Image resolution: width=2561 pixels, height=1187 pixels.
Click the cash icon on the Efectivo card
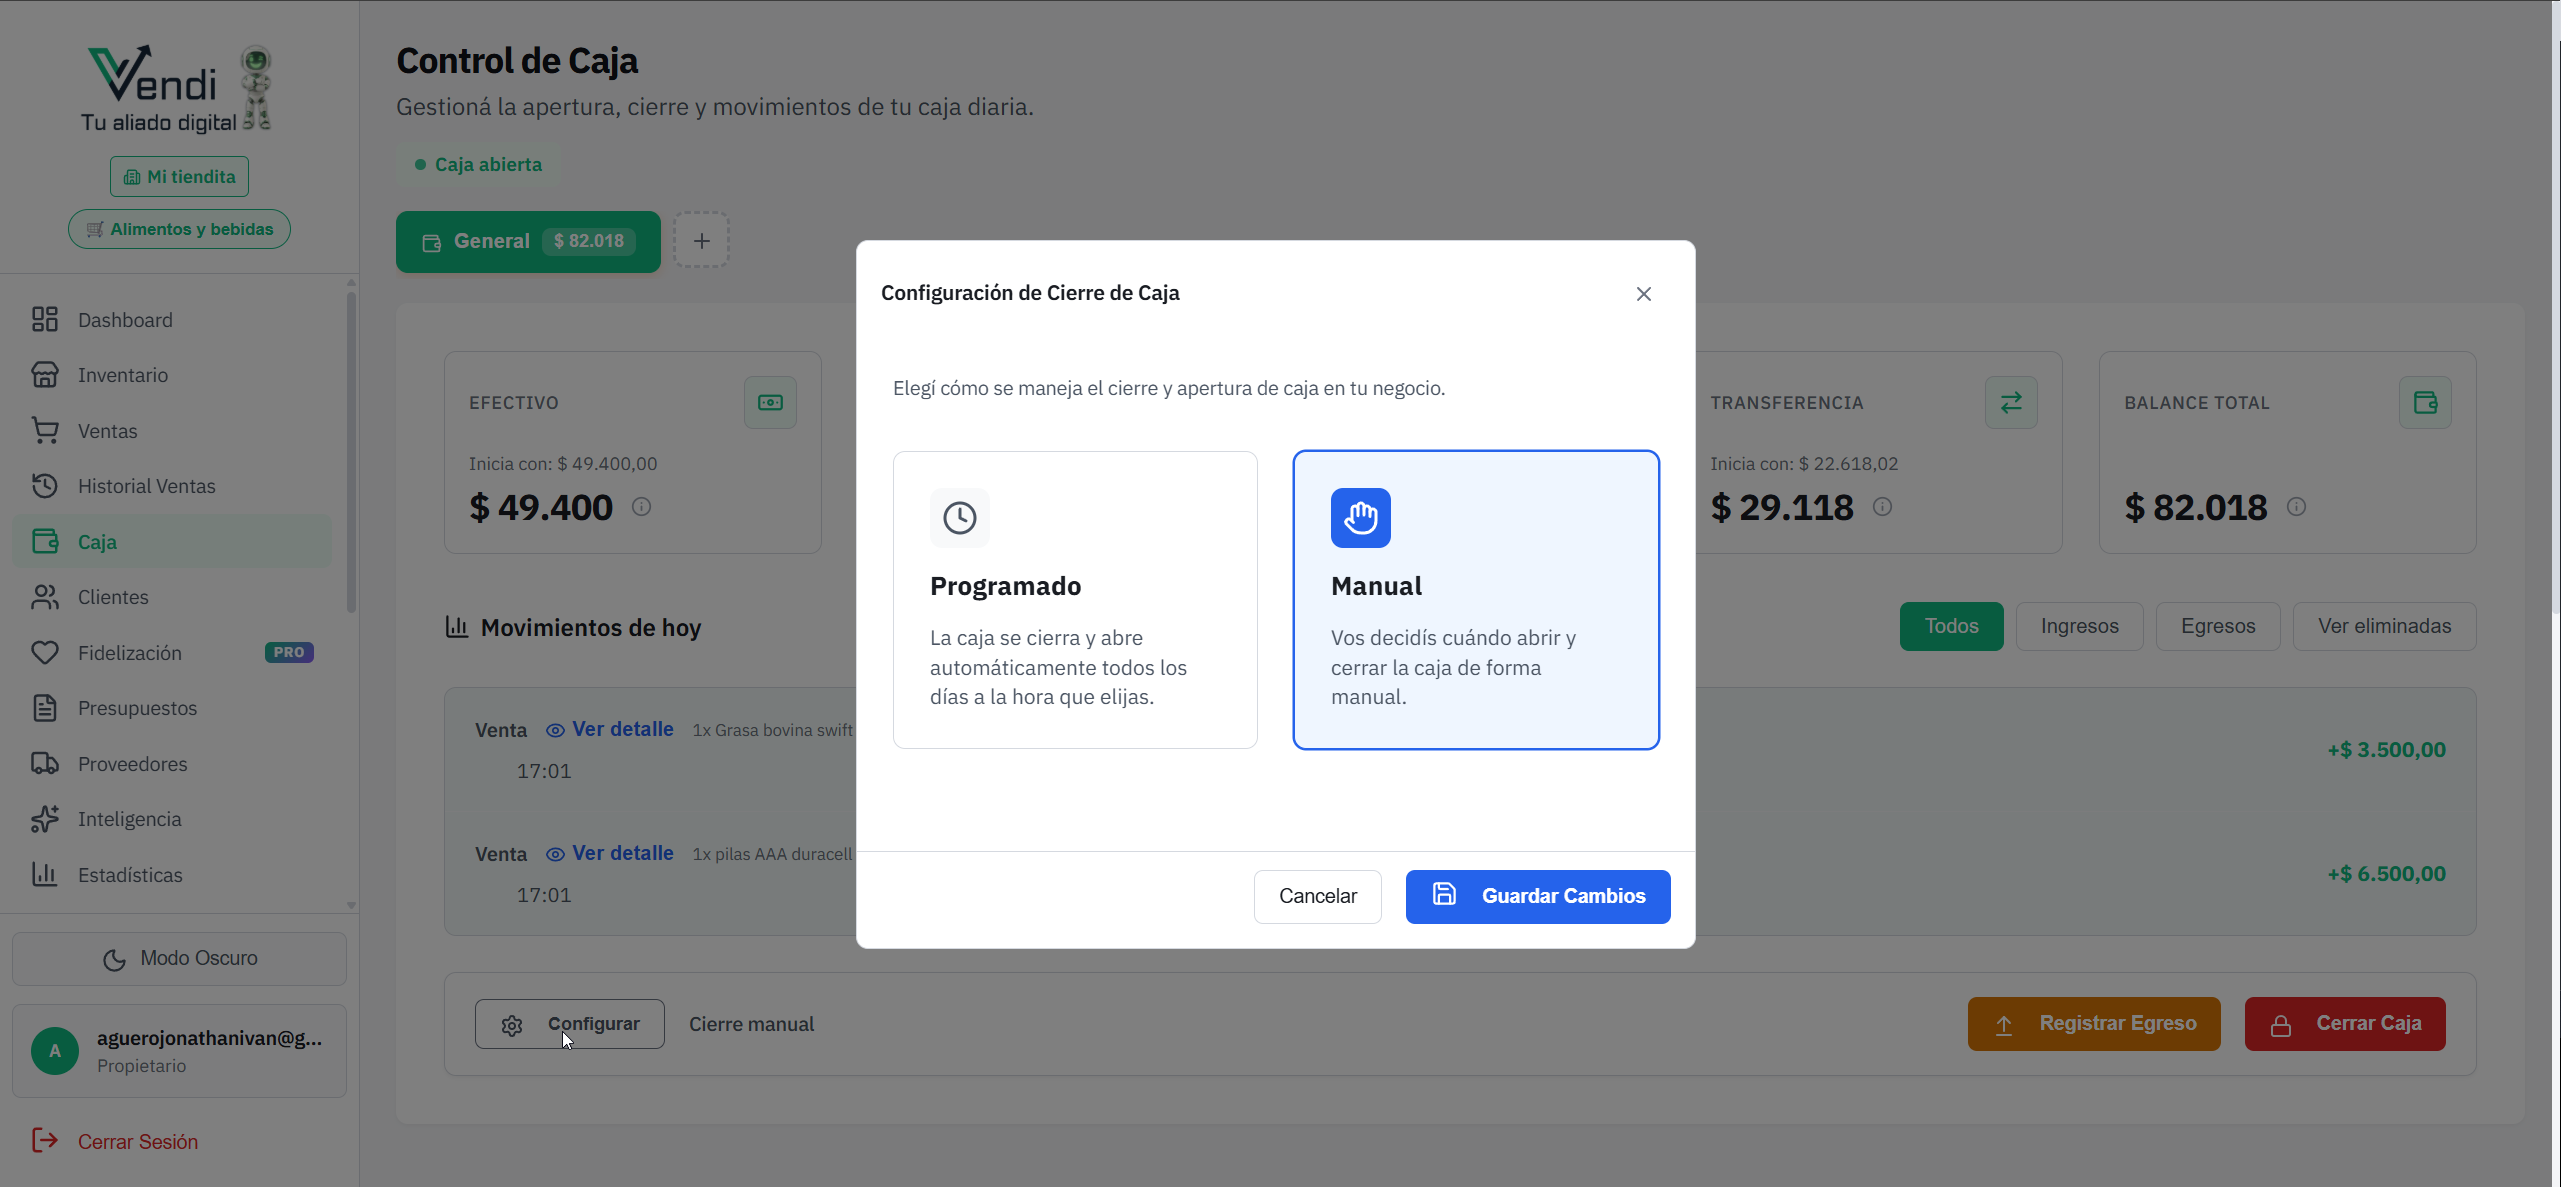pyautogui.click(x=769, y=402)
